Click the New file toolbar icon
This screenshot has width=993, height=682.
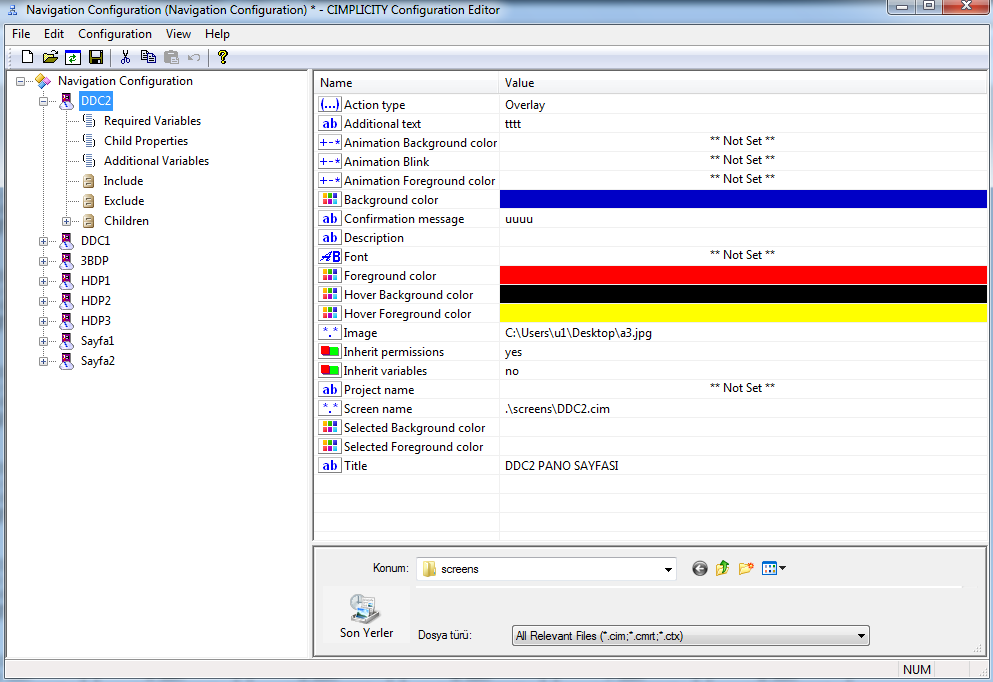27,57
